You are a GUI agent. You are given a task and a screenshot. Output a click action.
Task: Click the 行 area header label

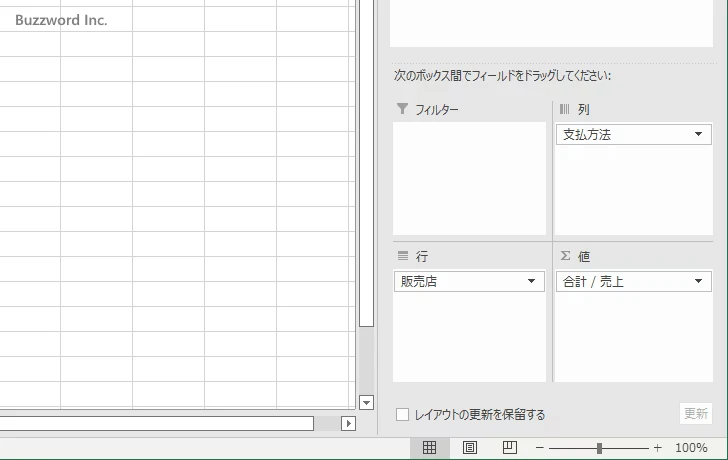click(x=422, y=256)
